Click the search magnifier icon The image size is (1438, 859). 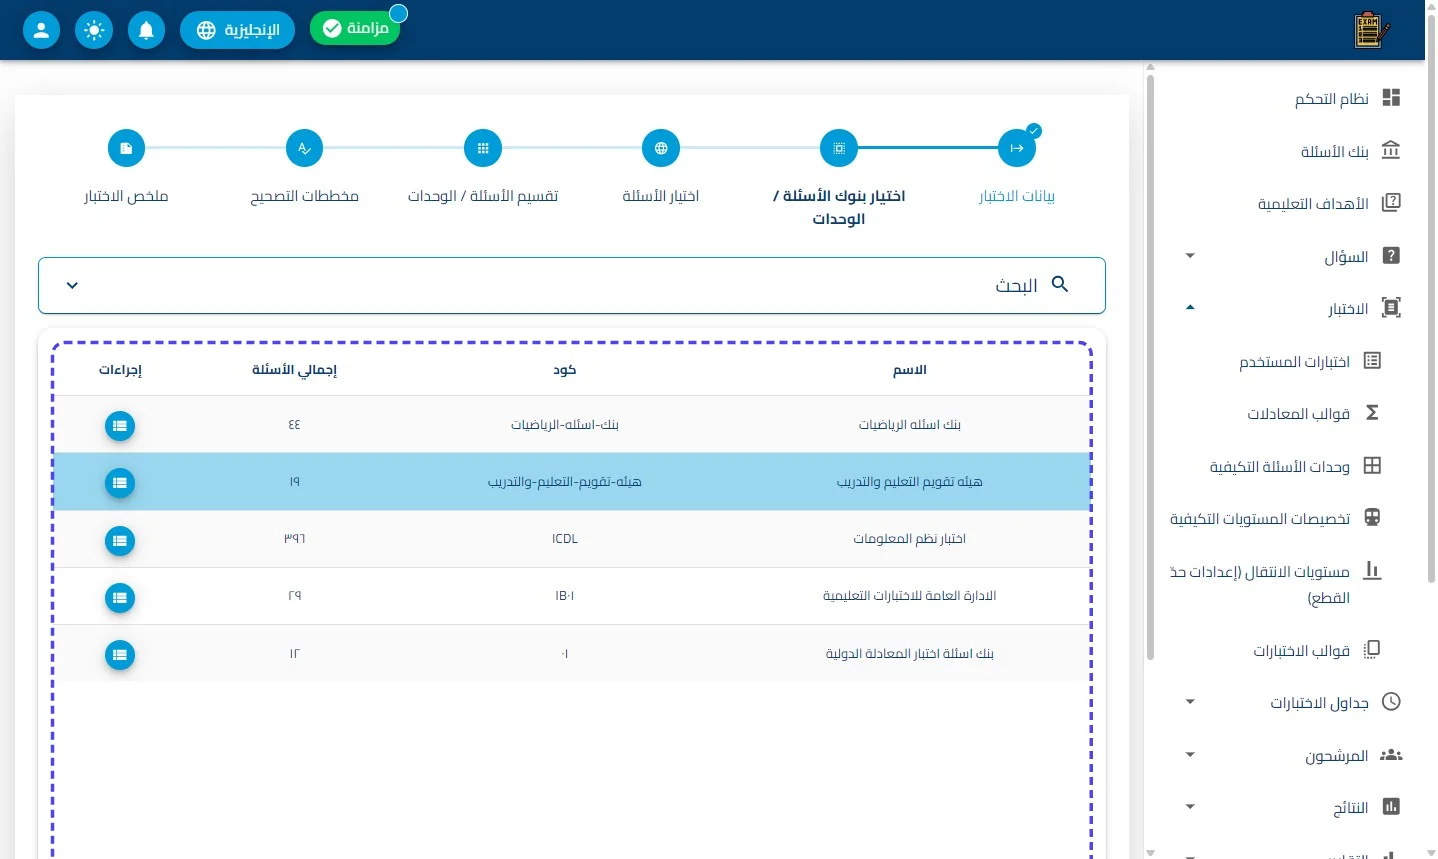coord(1060,285)
